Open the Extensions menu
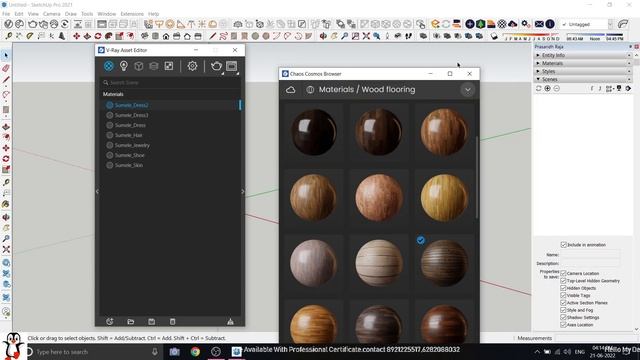The image size is (640, 360). [x=132, y=14]
